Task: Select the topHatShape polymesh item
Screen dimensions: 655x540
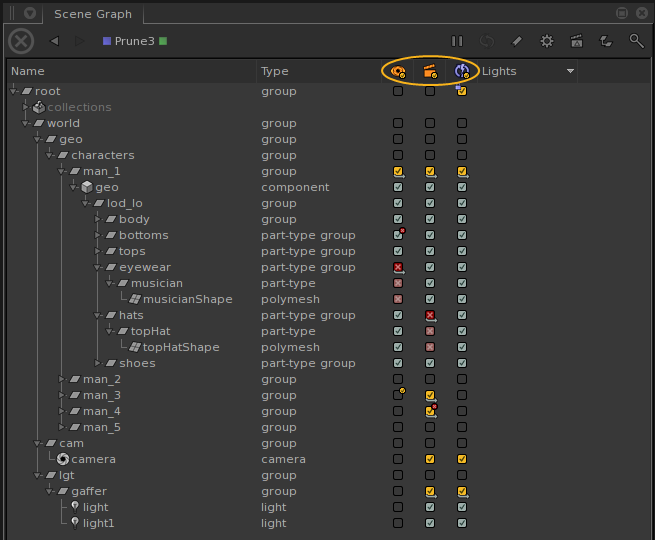Action: 180,347
